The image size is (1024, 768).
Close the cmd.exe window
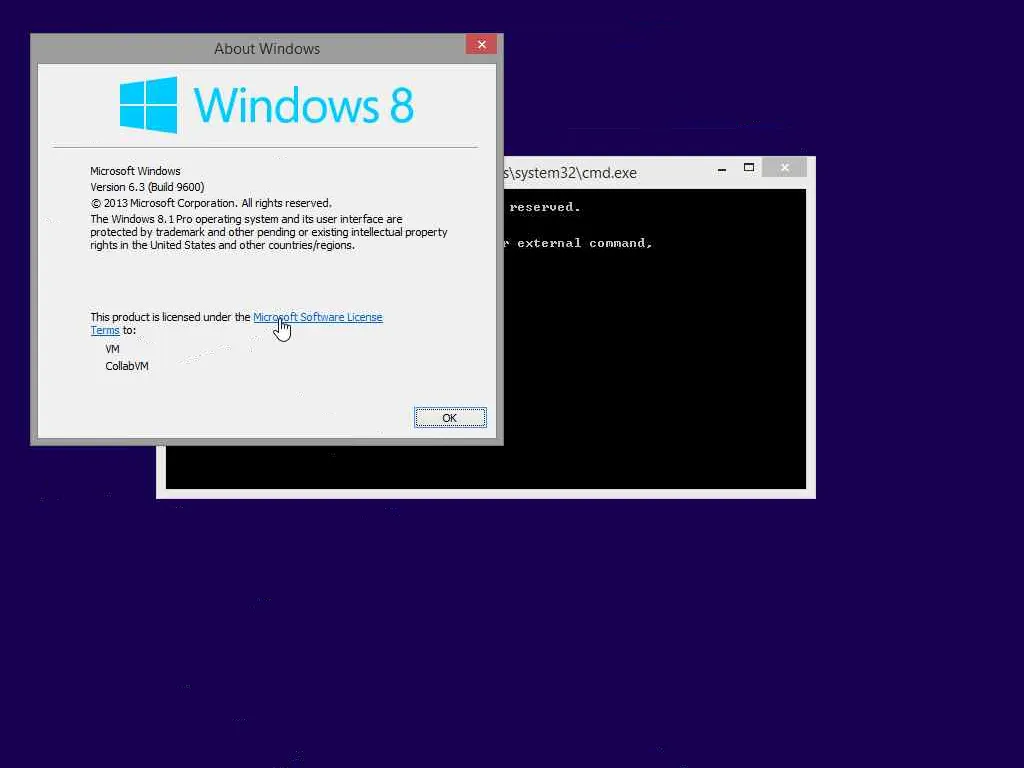784,168
